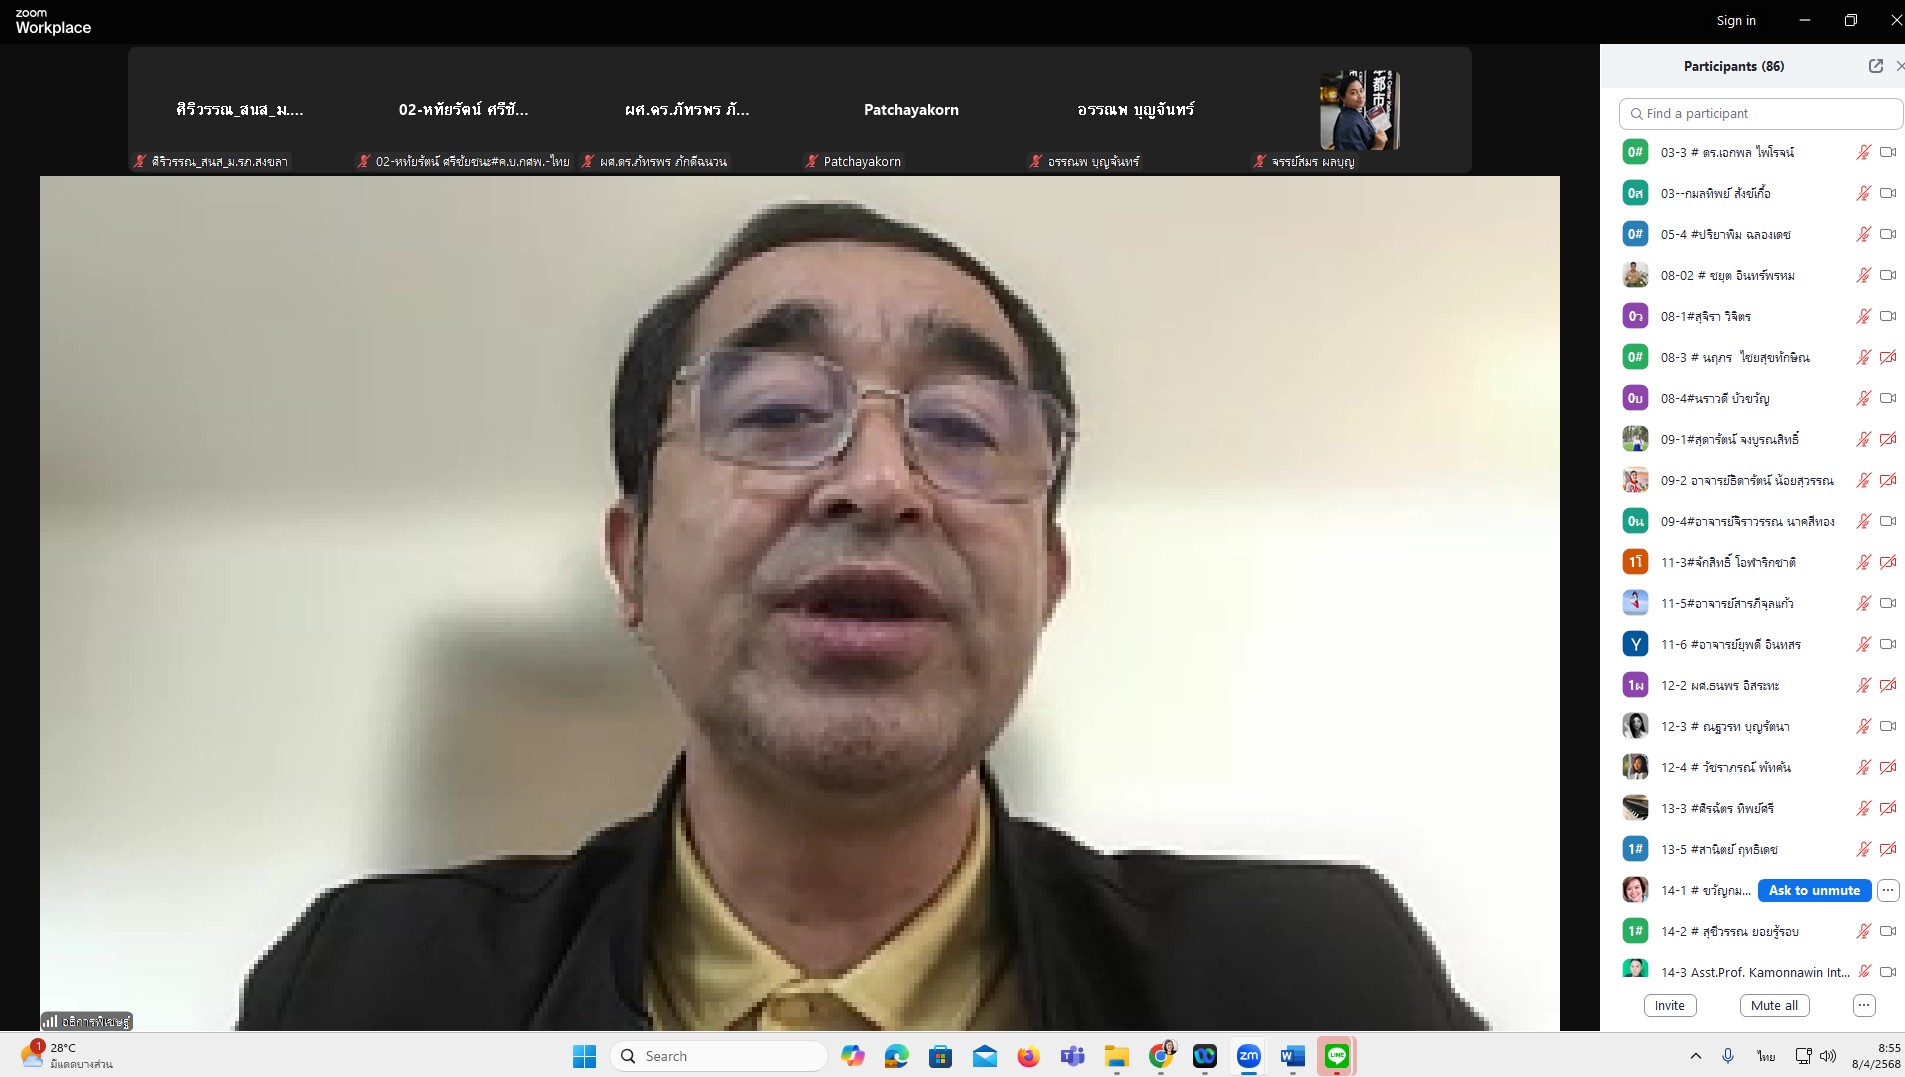Click the Mute all button
Image resolution: width=1905 pixels, height=1077 pixels.
(1774, 1005)
